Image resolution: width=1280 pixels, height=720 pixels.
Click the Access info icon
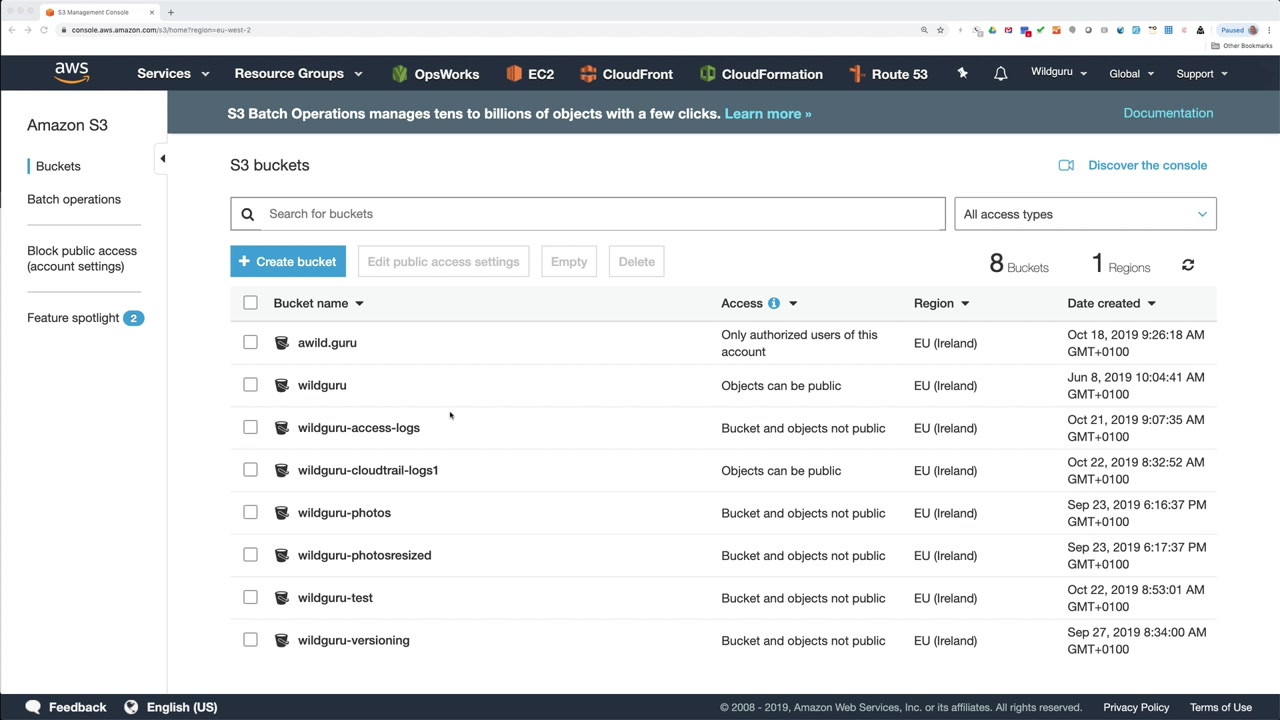click(773, 303)
